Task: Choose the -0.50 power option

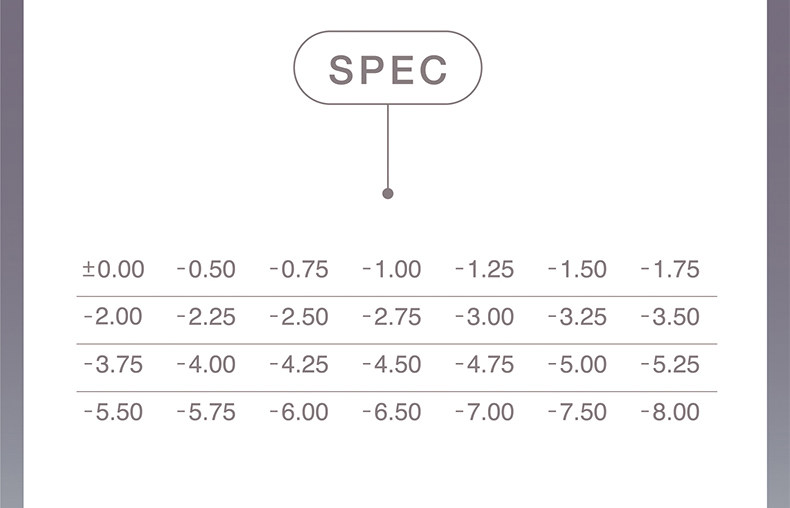Action: click(206, 270)
